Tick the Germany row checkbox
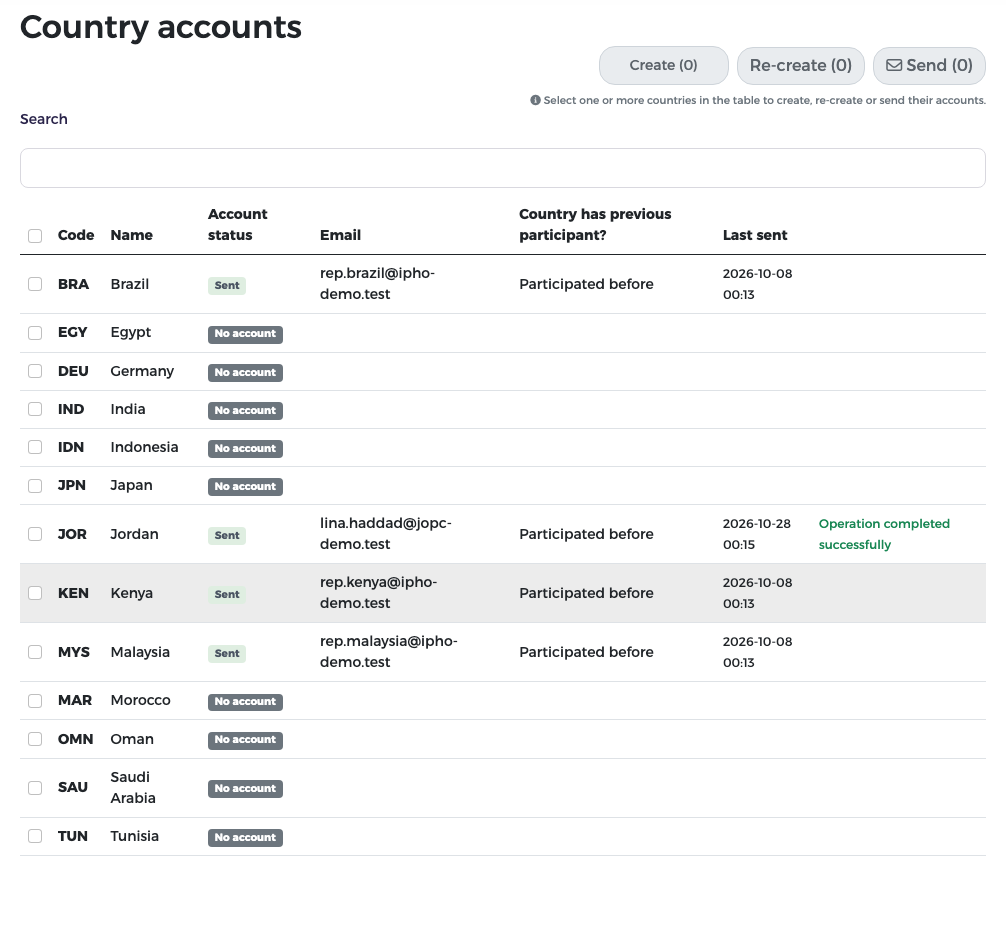1006x933 pixels. tap(35, 372)
